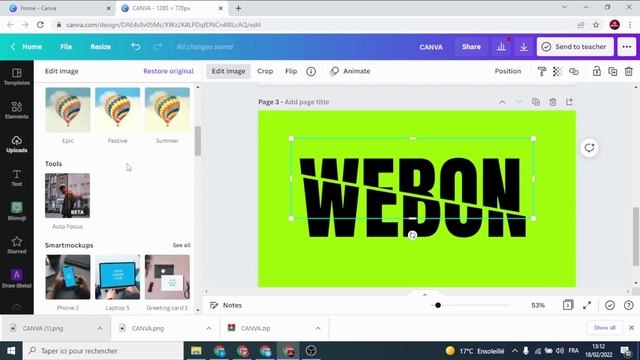Screen dimensions: 640x360
Task: Toggle the lock element icon
Action: [x=597, y=71]
